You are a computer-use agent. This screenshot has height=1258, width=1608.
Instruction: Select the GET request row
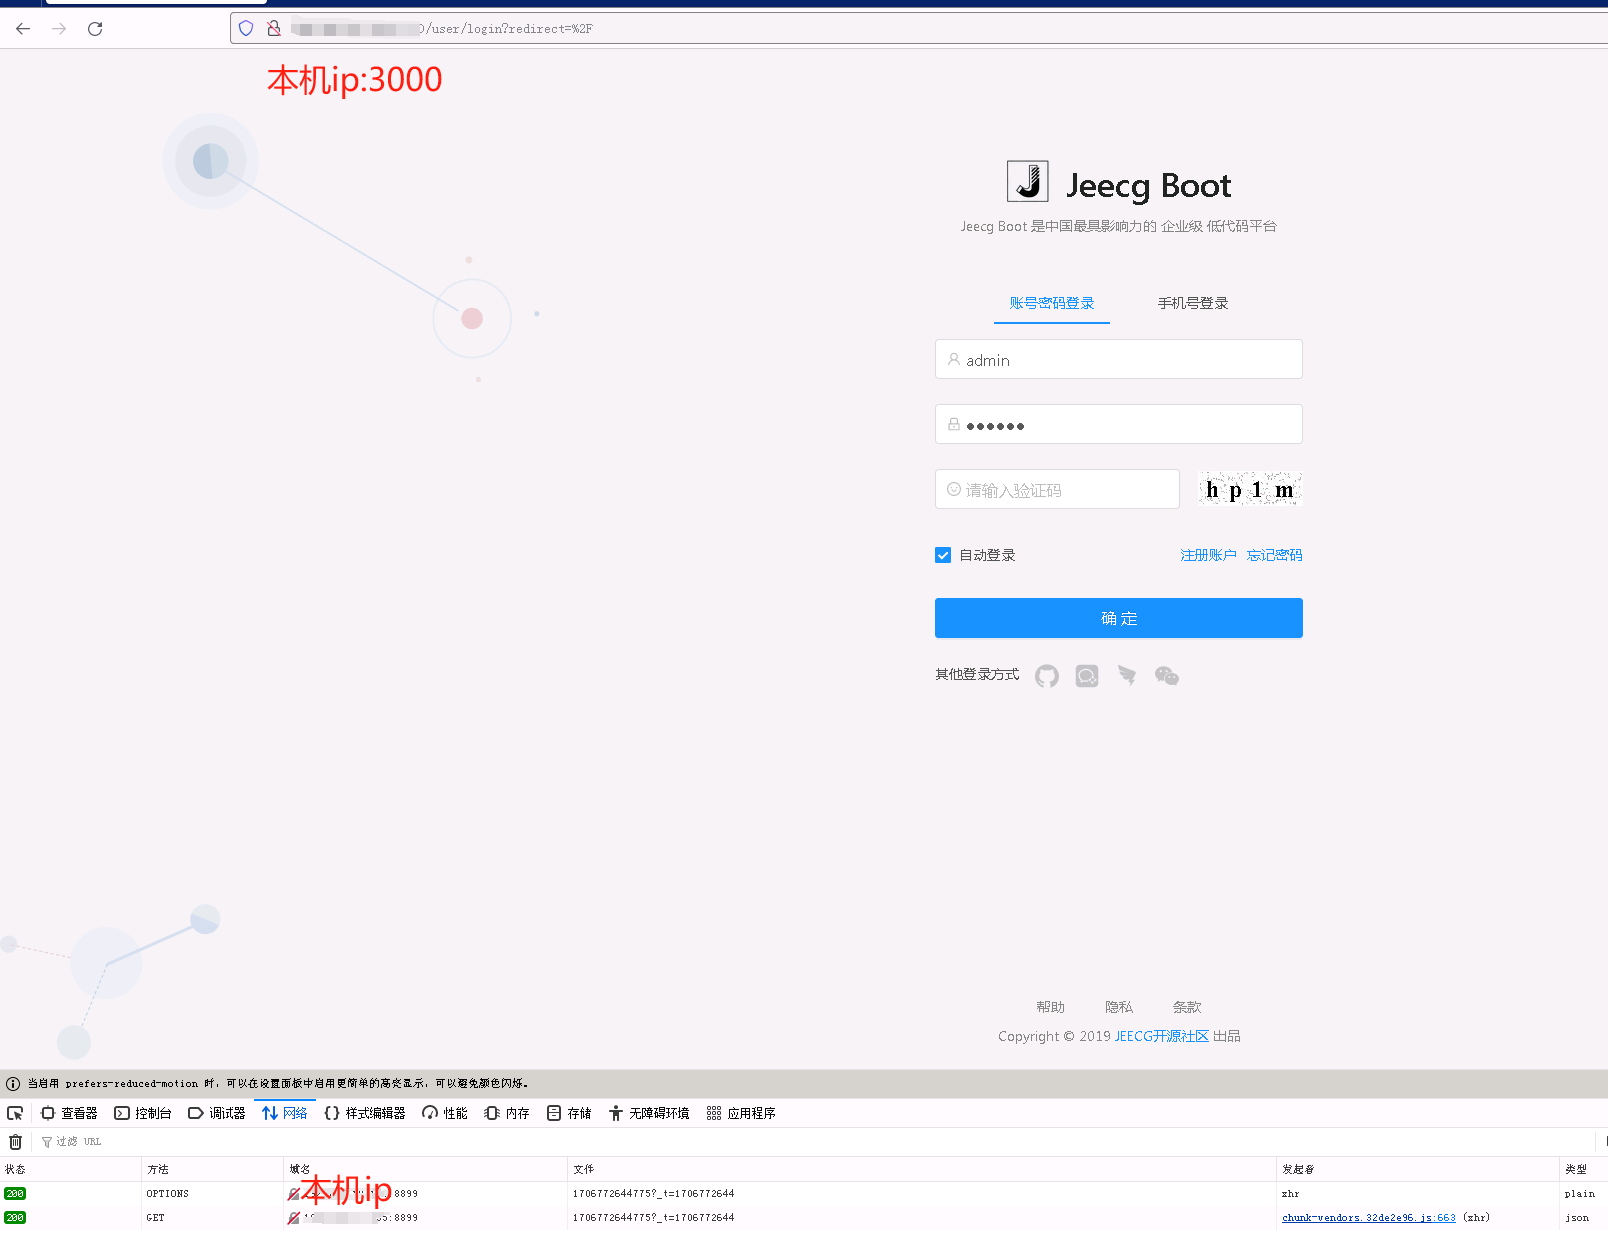[804, 1218]
